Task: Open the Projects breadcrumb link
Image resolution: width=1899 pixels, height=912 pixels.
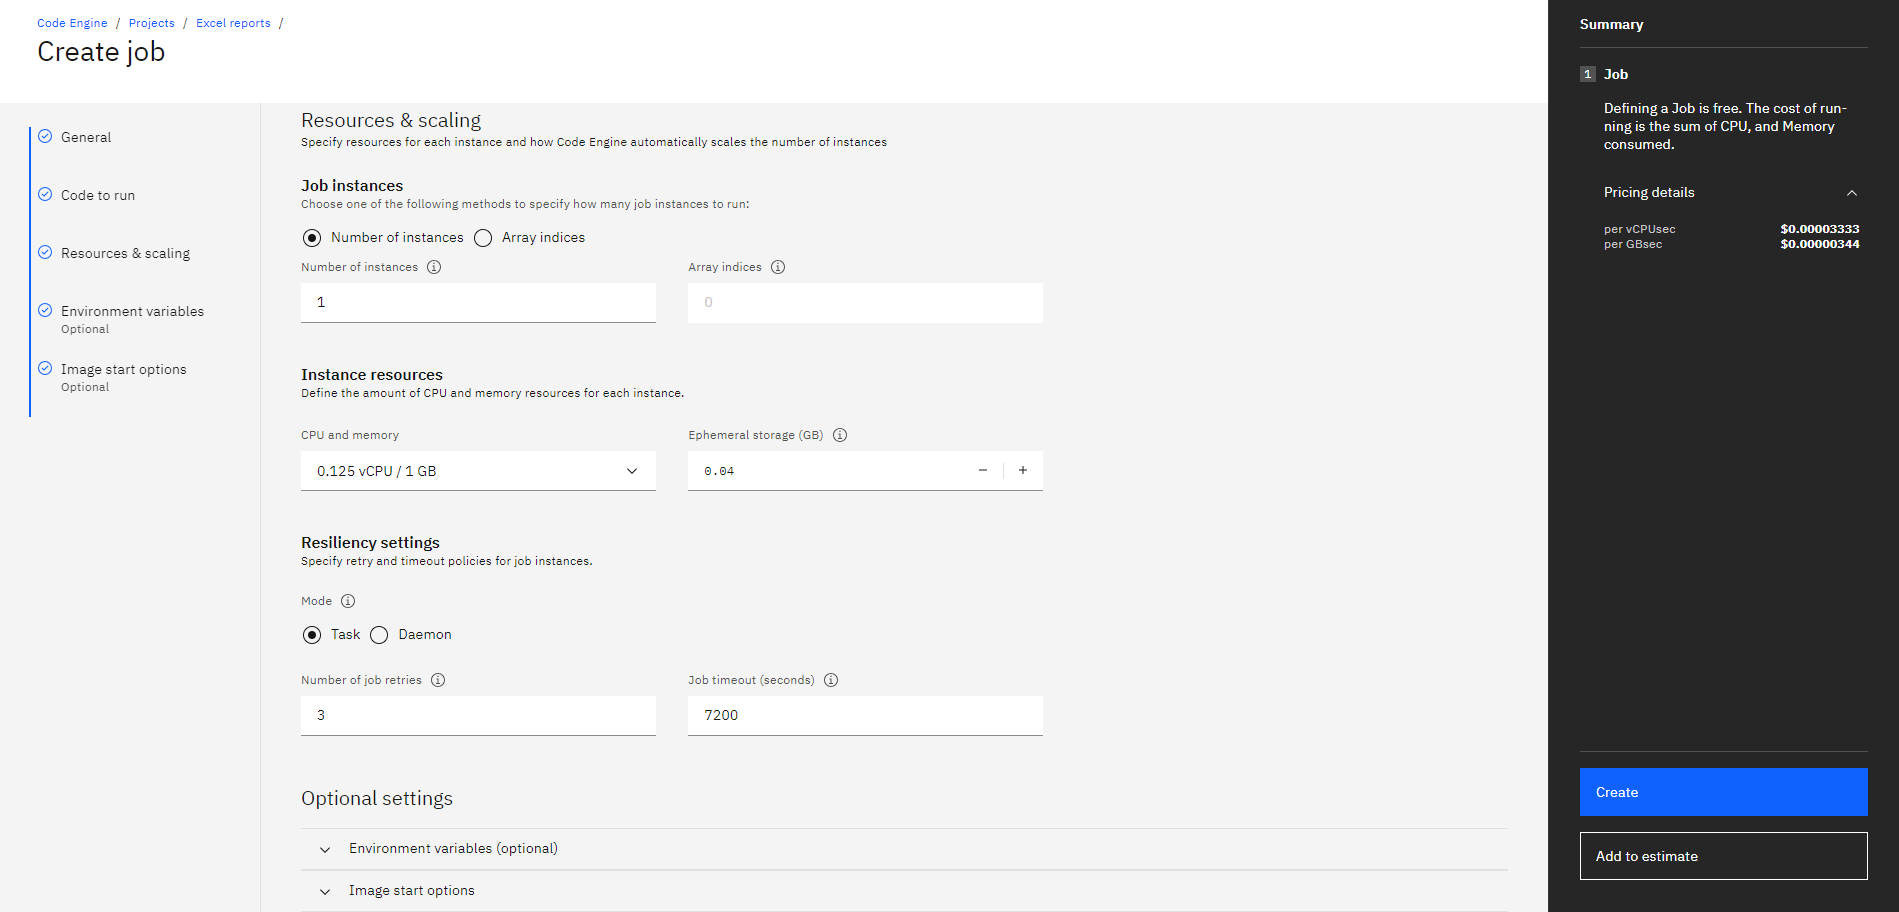Action: click(152, 23)
